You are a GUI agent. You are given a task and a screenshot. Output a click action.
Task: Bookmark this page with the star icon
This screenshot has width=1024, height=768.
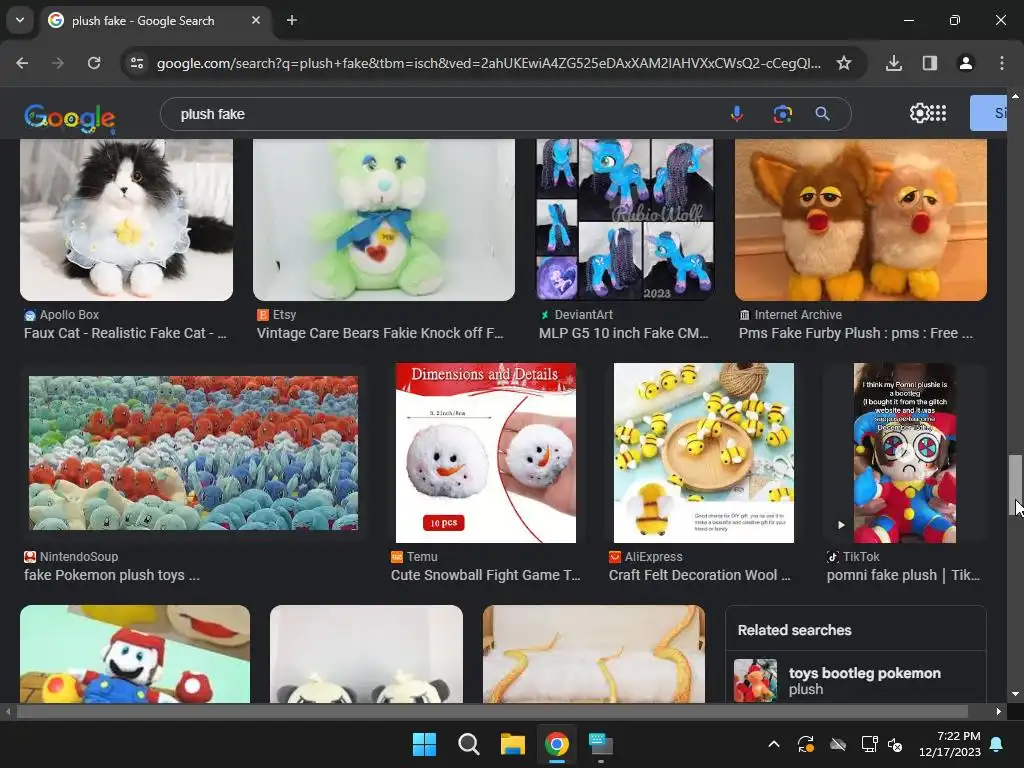[x=844, y=63]
